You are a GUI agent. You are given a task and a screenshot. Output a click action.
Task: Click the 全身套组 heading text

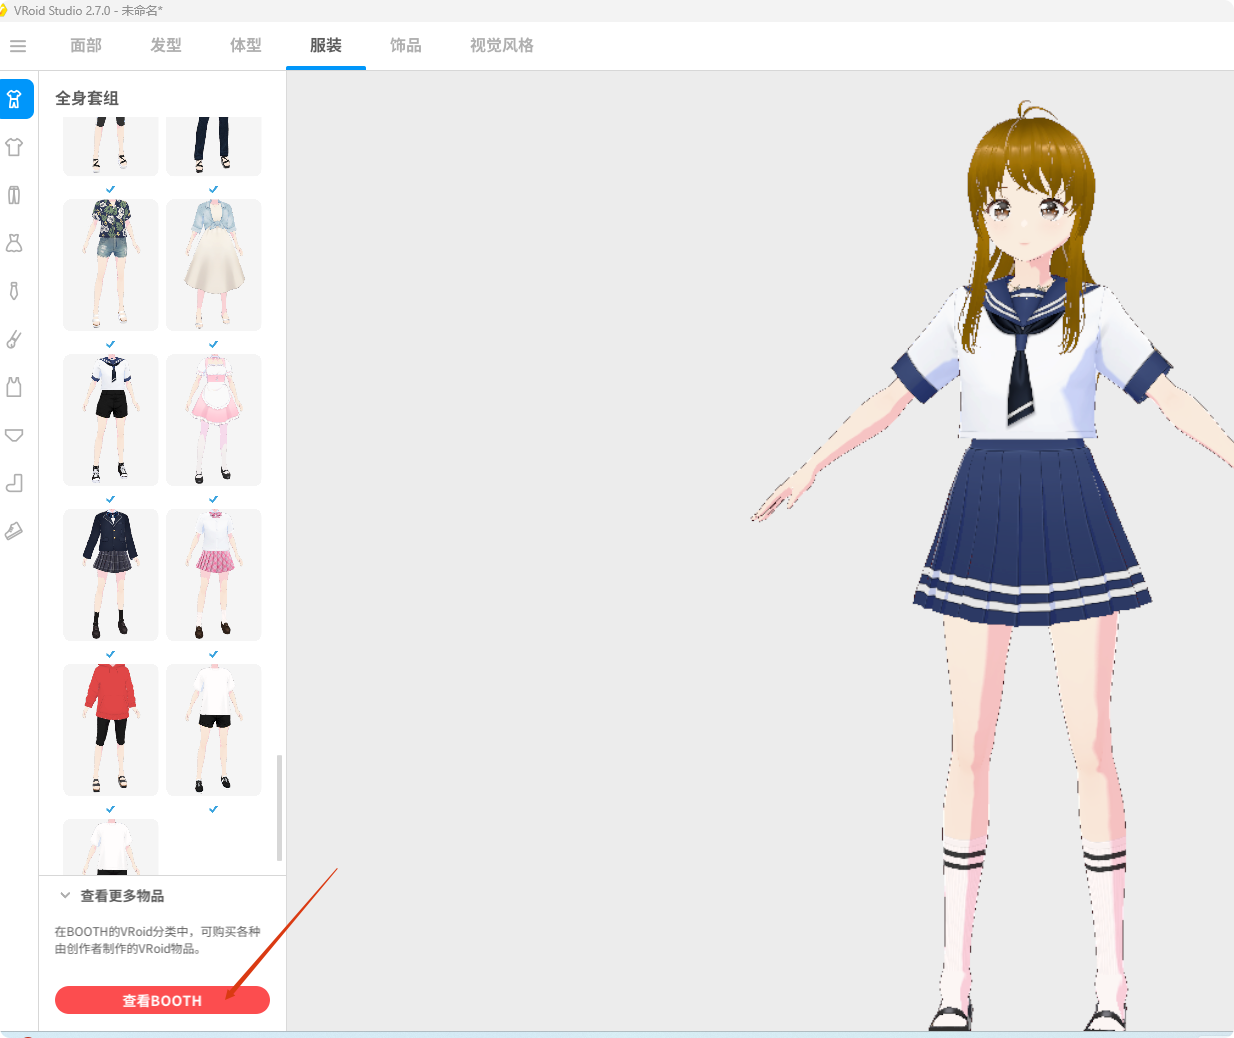point(87,98)
